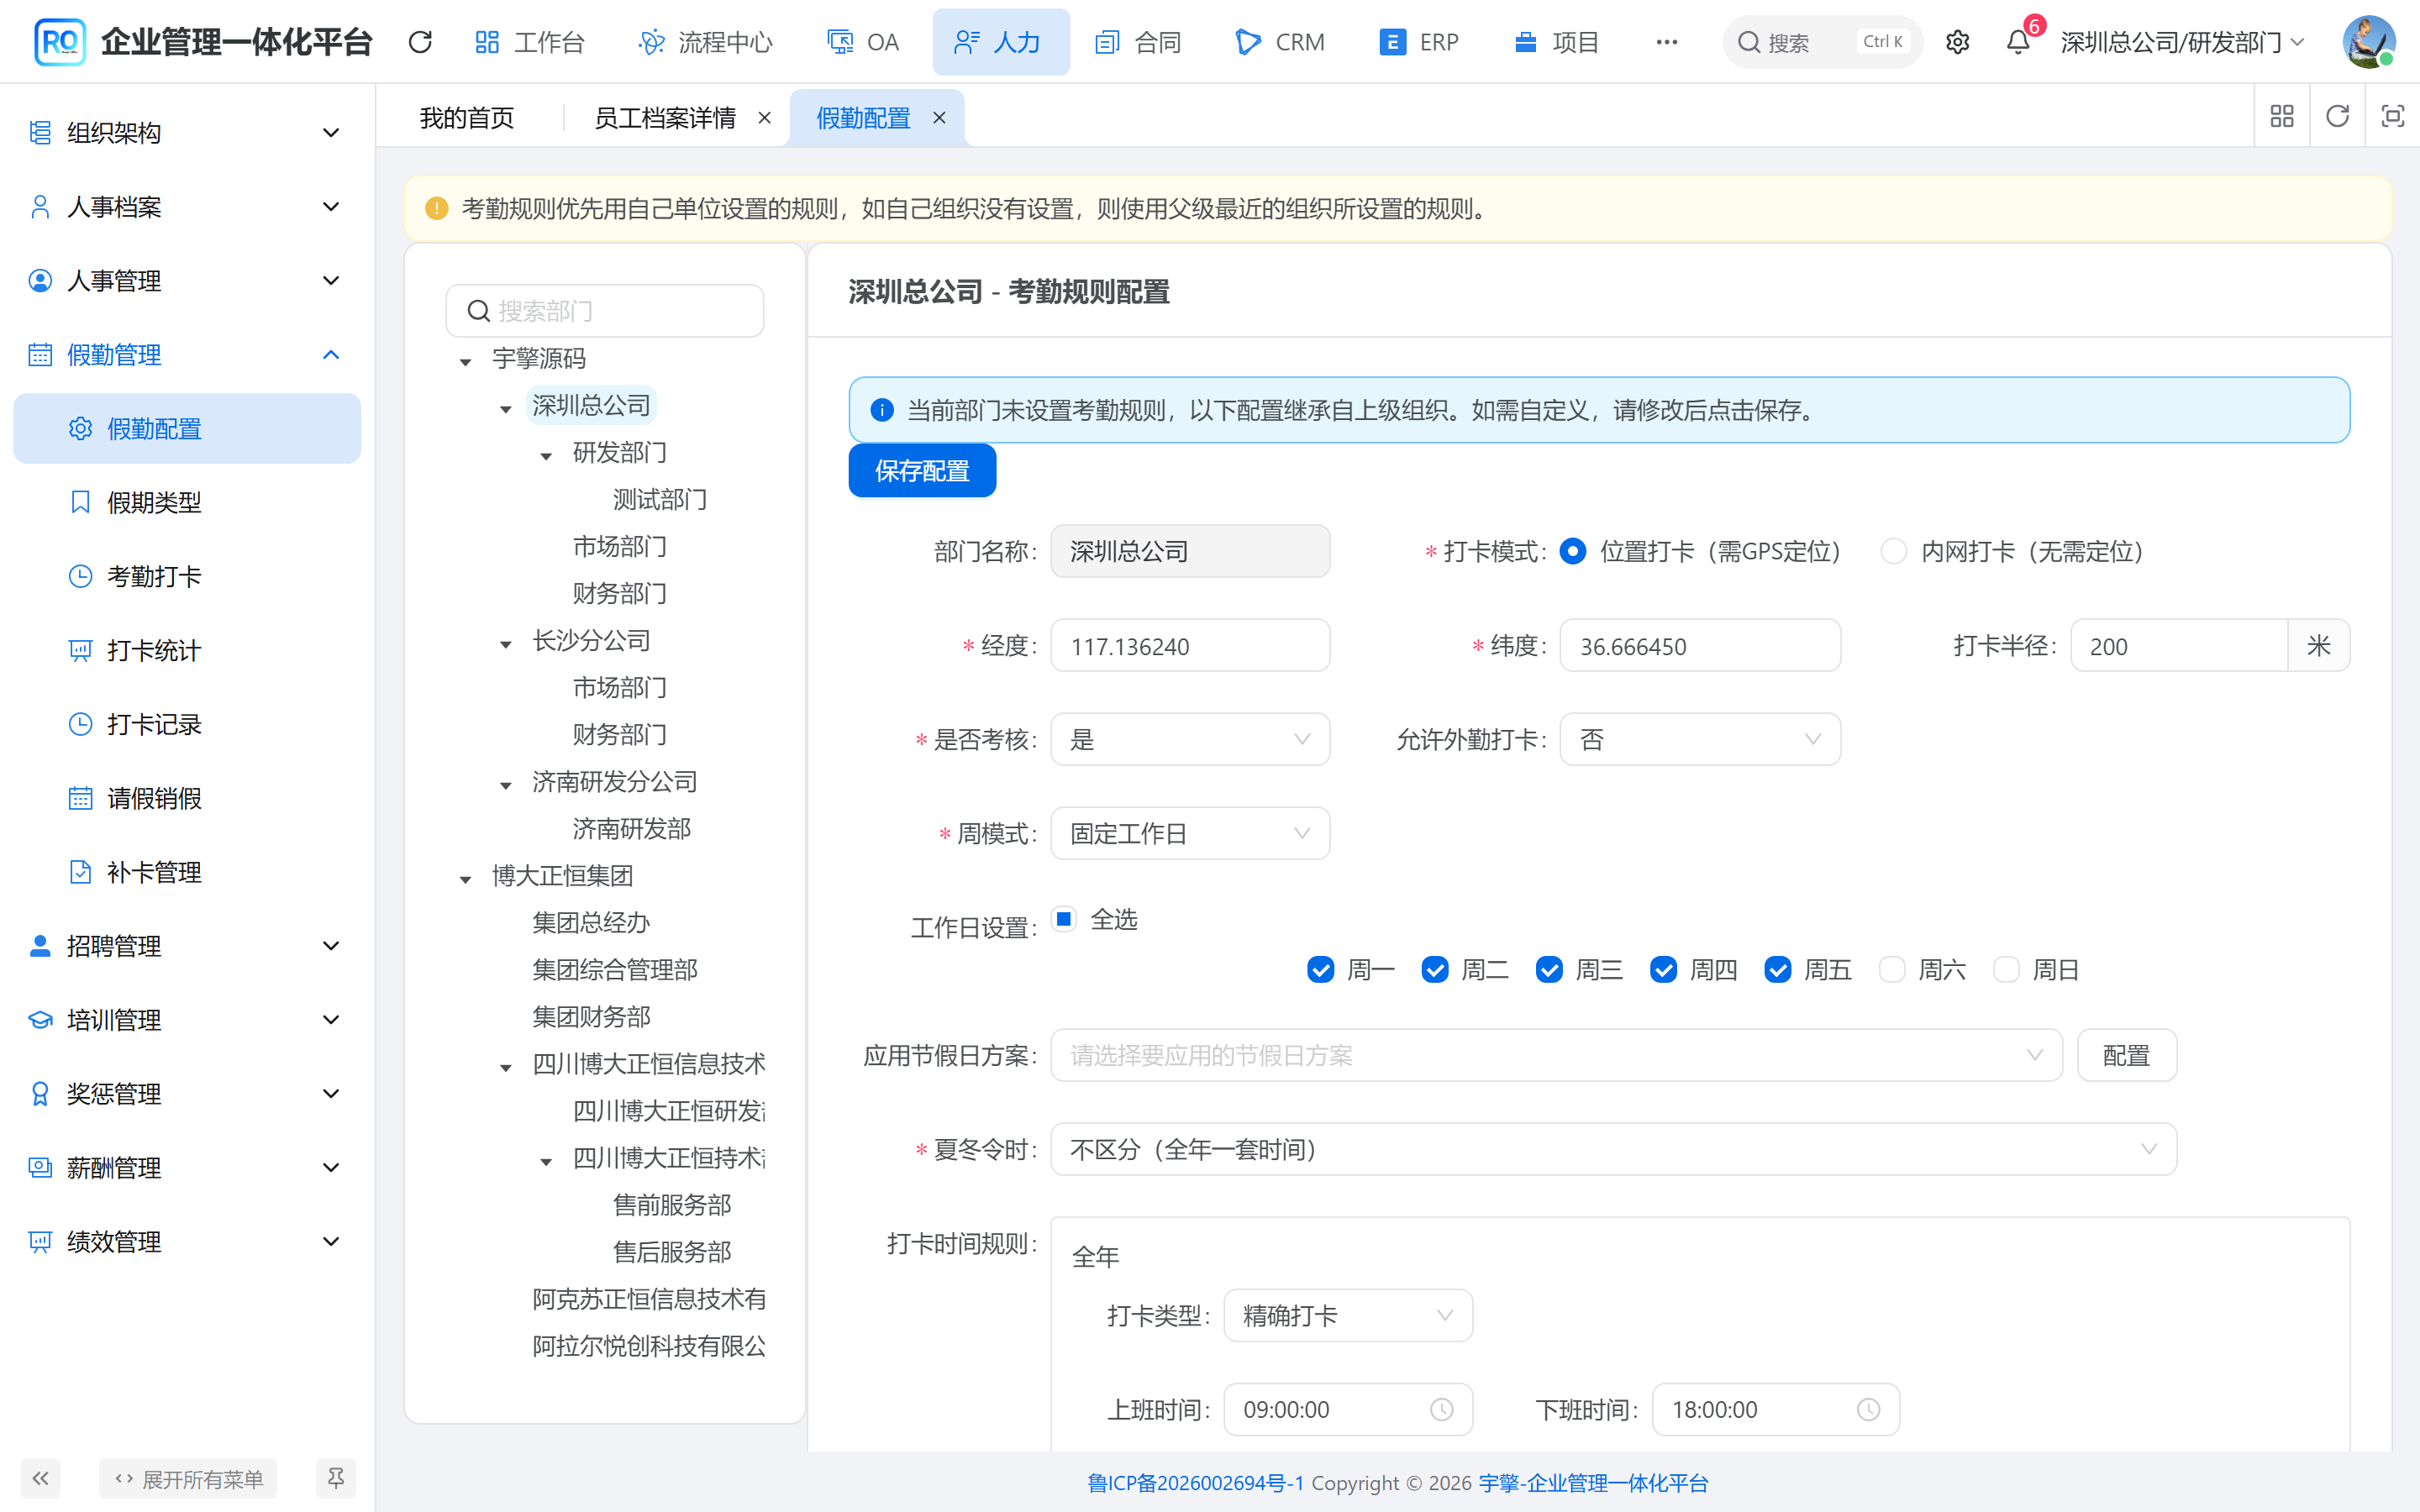Open the 打卡类型 dropdown
Image resolution: width=2420 pixels, height=1512 pixels.
tap(1347, 1315)
